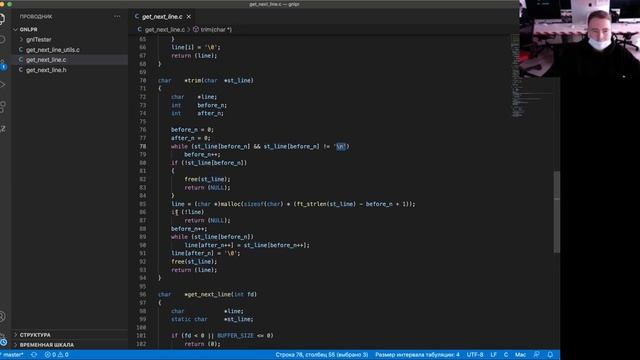The width and height of the screenshot is (640, 360).
Task: Expand the СТРУКТУРА outline section
Action: (35, 335)
